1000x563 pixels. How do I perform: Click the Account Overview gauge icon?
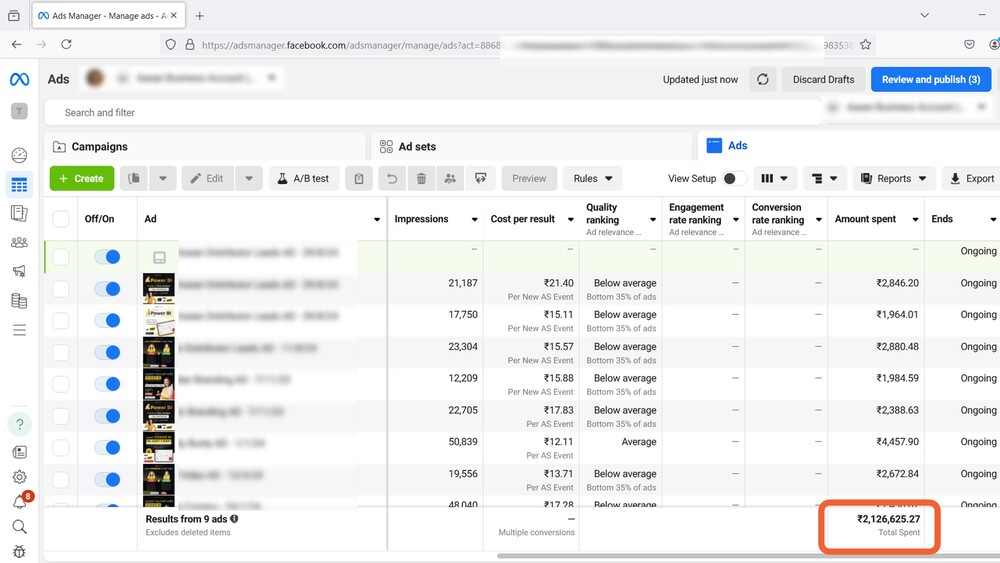coord(19,155)
